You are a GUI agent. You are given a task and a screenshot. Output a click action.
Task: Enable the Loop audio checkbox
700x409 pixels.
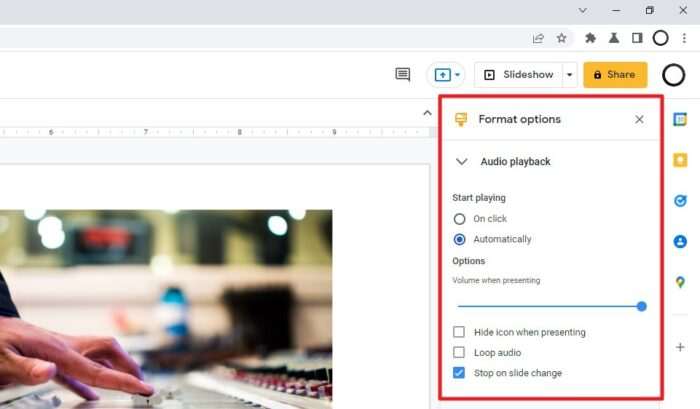coord(459,352)
